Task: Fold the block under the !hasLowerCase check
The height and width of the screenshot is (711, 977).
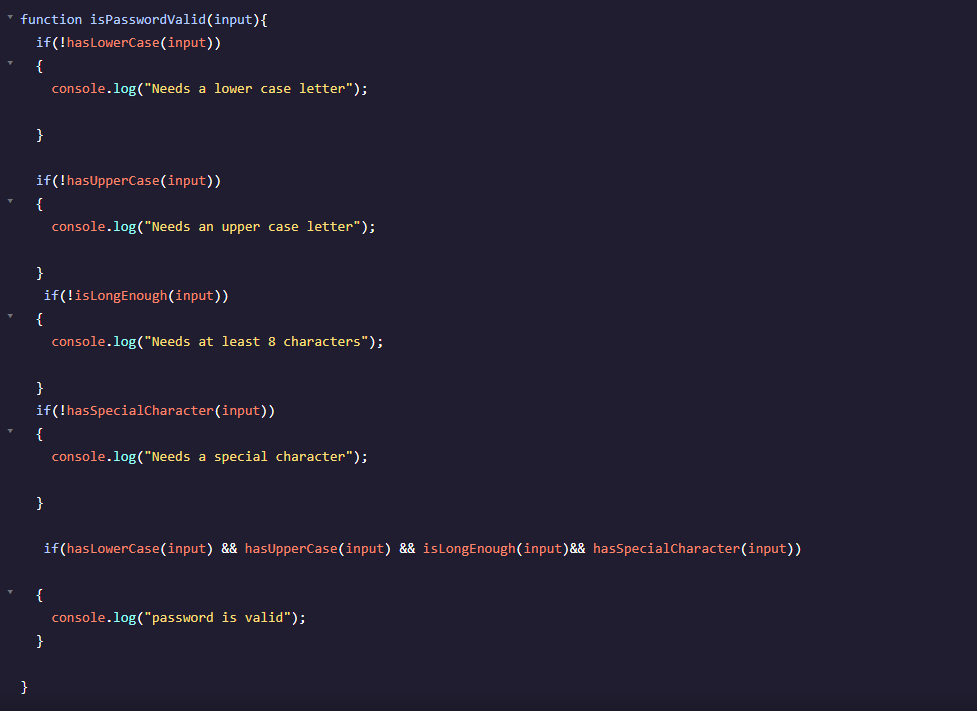Action: (10, 63)
